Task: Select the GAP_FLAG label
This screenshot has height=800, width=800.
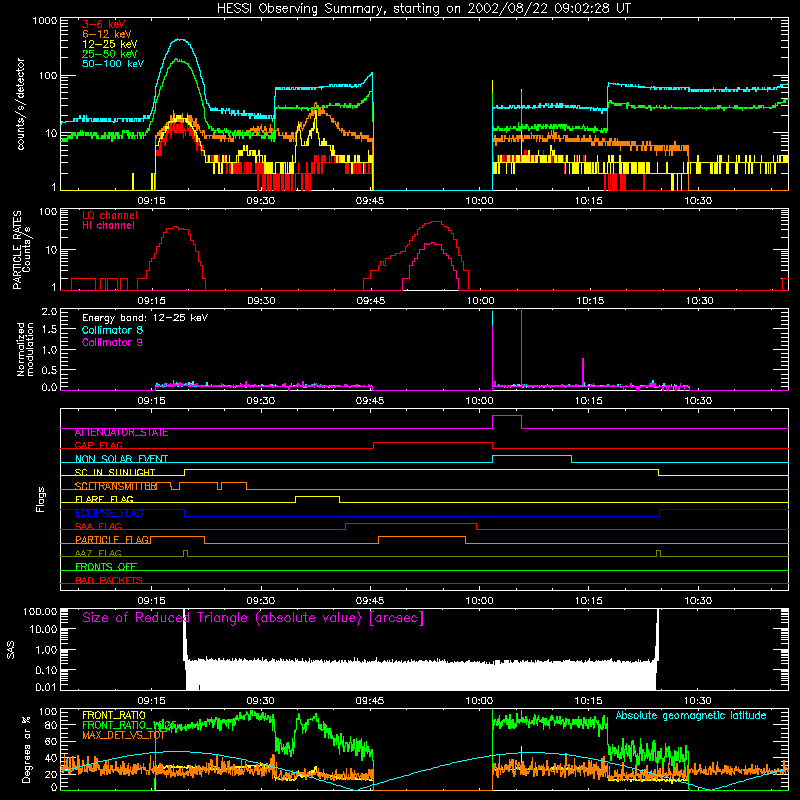Action: pyautogui.click(x=98, y=445)
